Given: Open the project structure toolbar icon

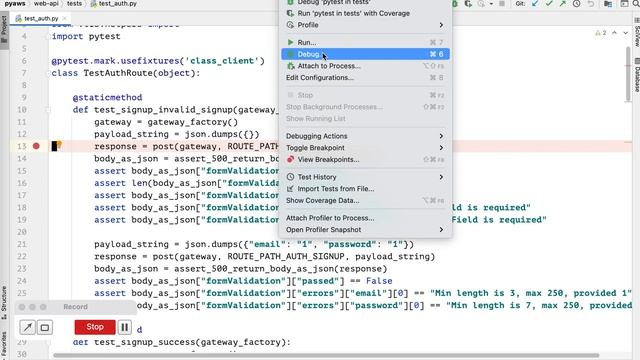Looking at the screenshot, I should tap(608, 4).
